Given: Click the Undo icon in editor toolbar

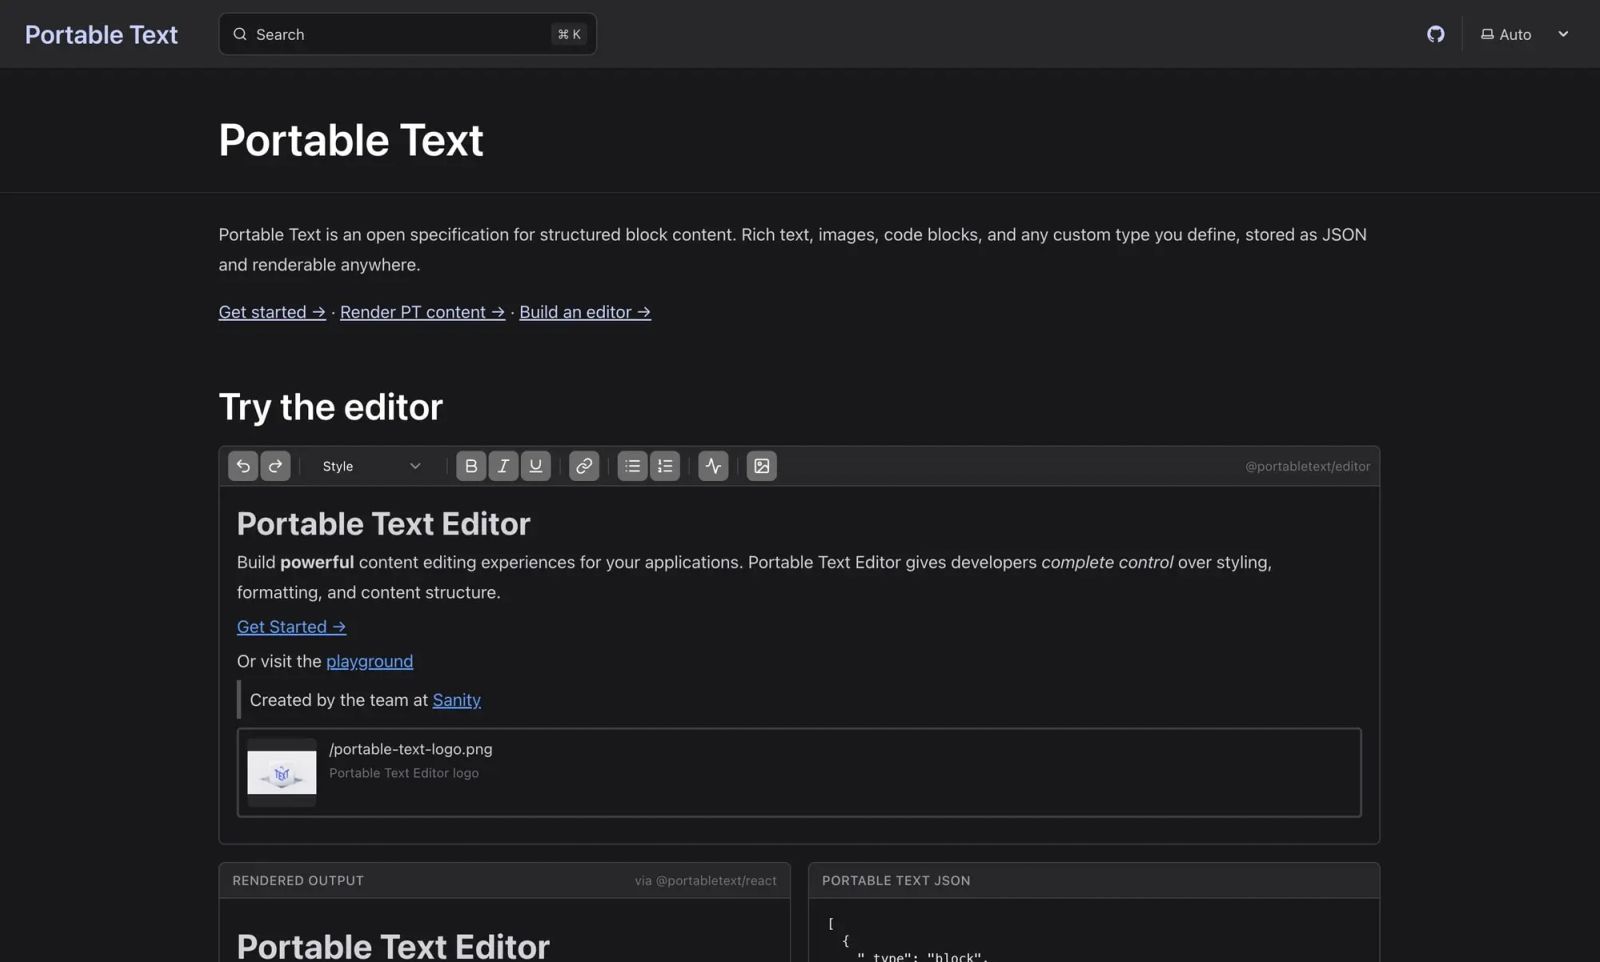Looking at the screenshot, I should 242,466.
